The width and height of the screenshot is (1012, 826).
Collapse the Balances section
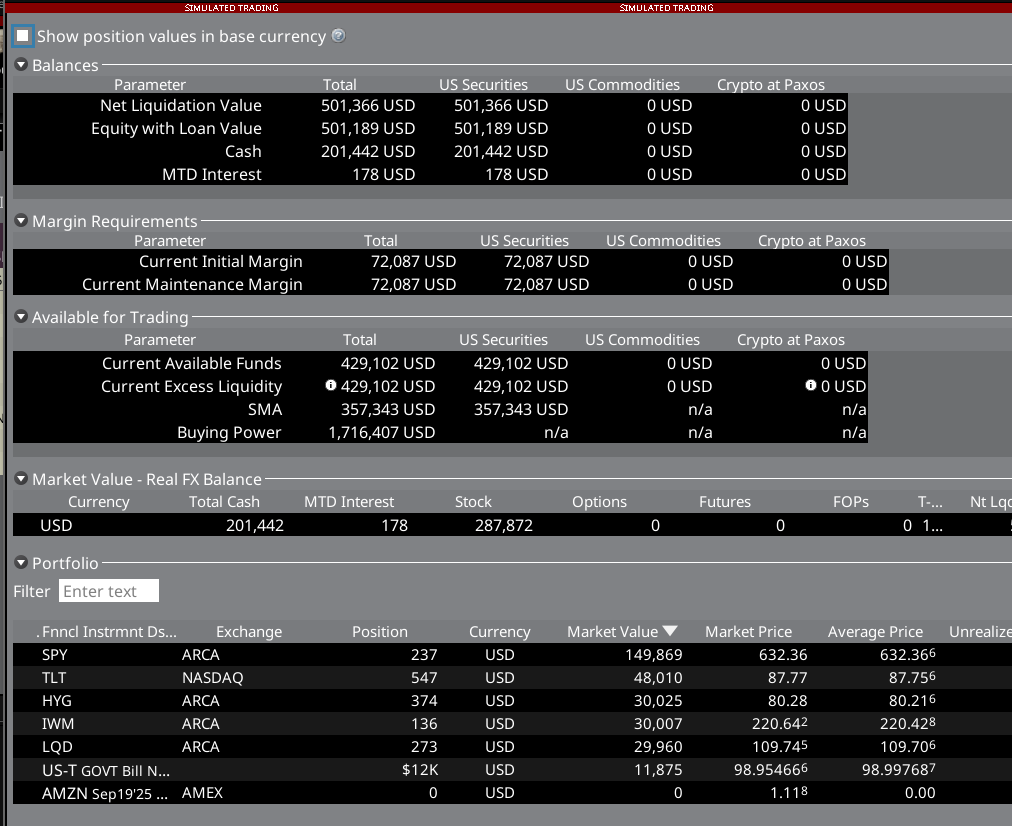pos(21,65)
